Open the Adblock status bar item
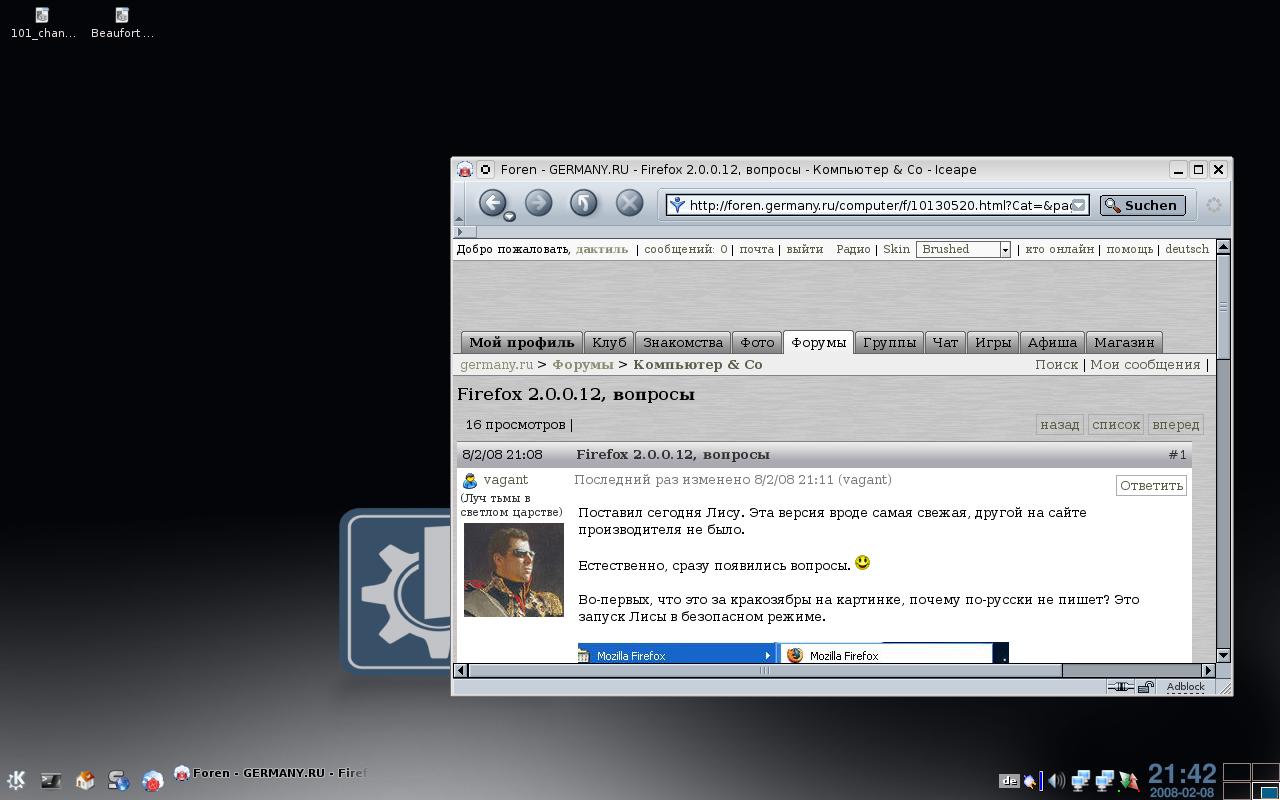The image size is (1280, 800). click(x=1185, y=687)
